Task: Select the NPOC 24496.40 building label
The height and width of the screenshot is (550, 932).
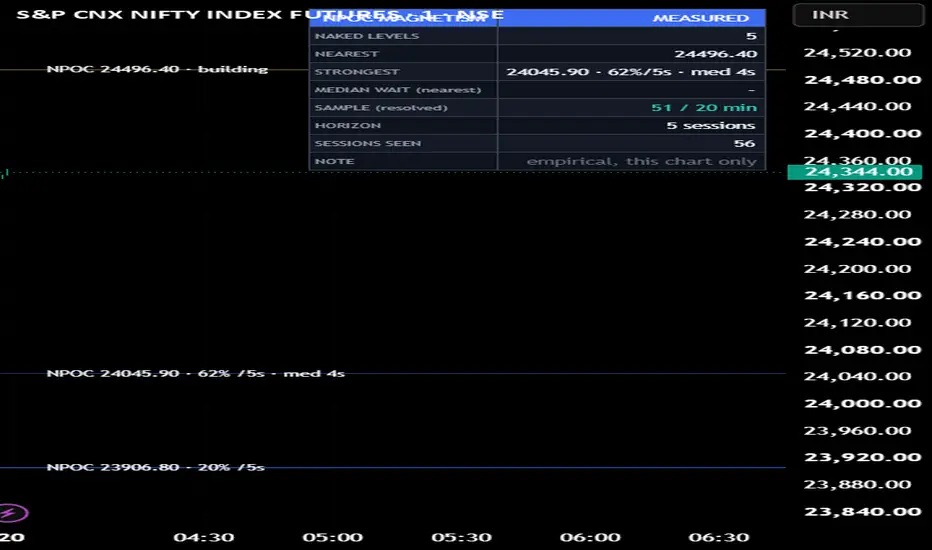Action: coord(158,69)
